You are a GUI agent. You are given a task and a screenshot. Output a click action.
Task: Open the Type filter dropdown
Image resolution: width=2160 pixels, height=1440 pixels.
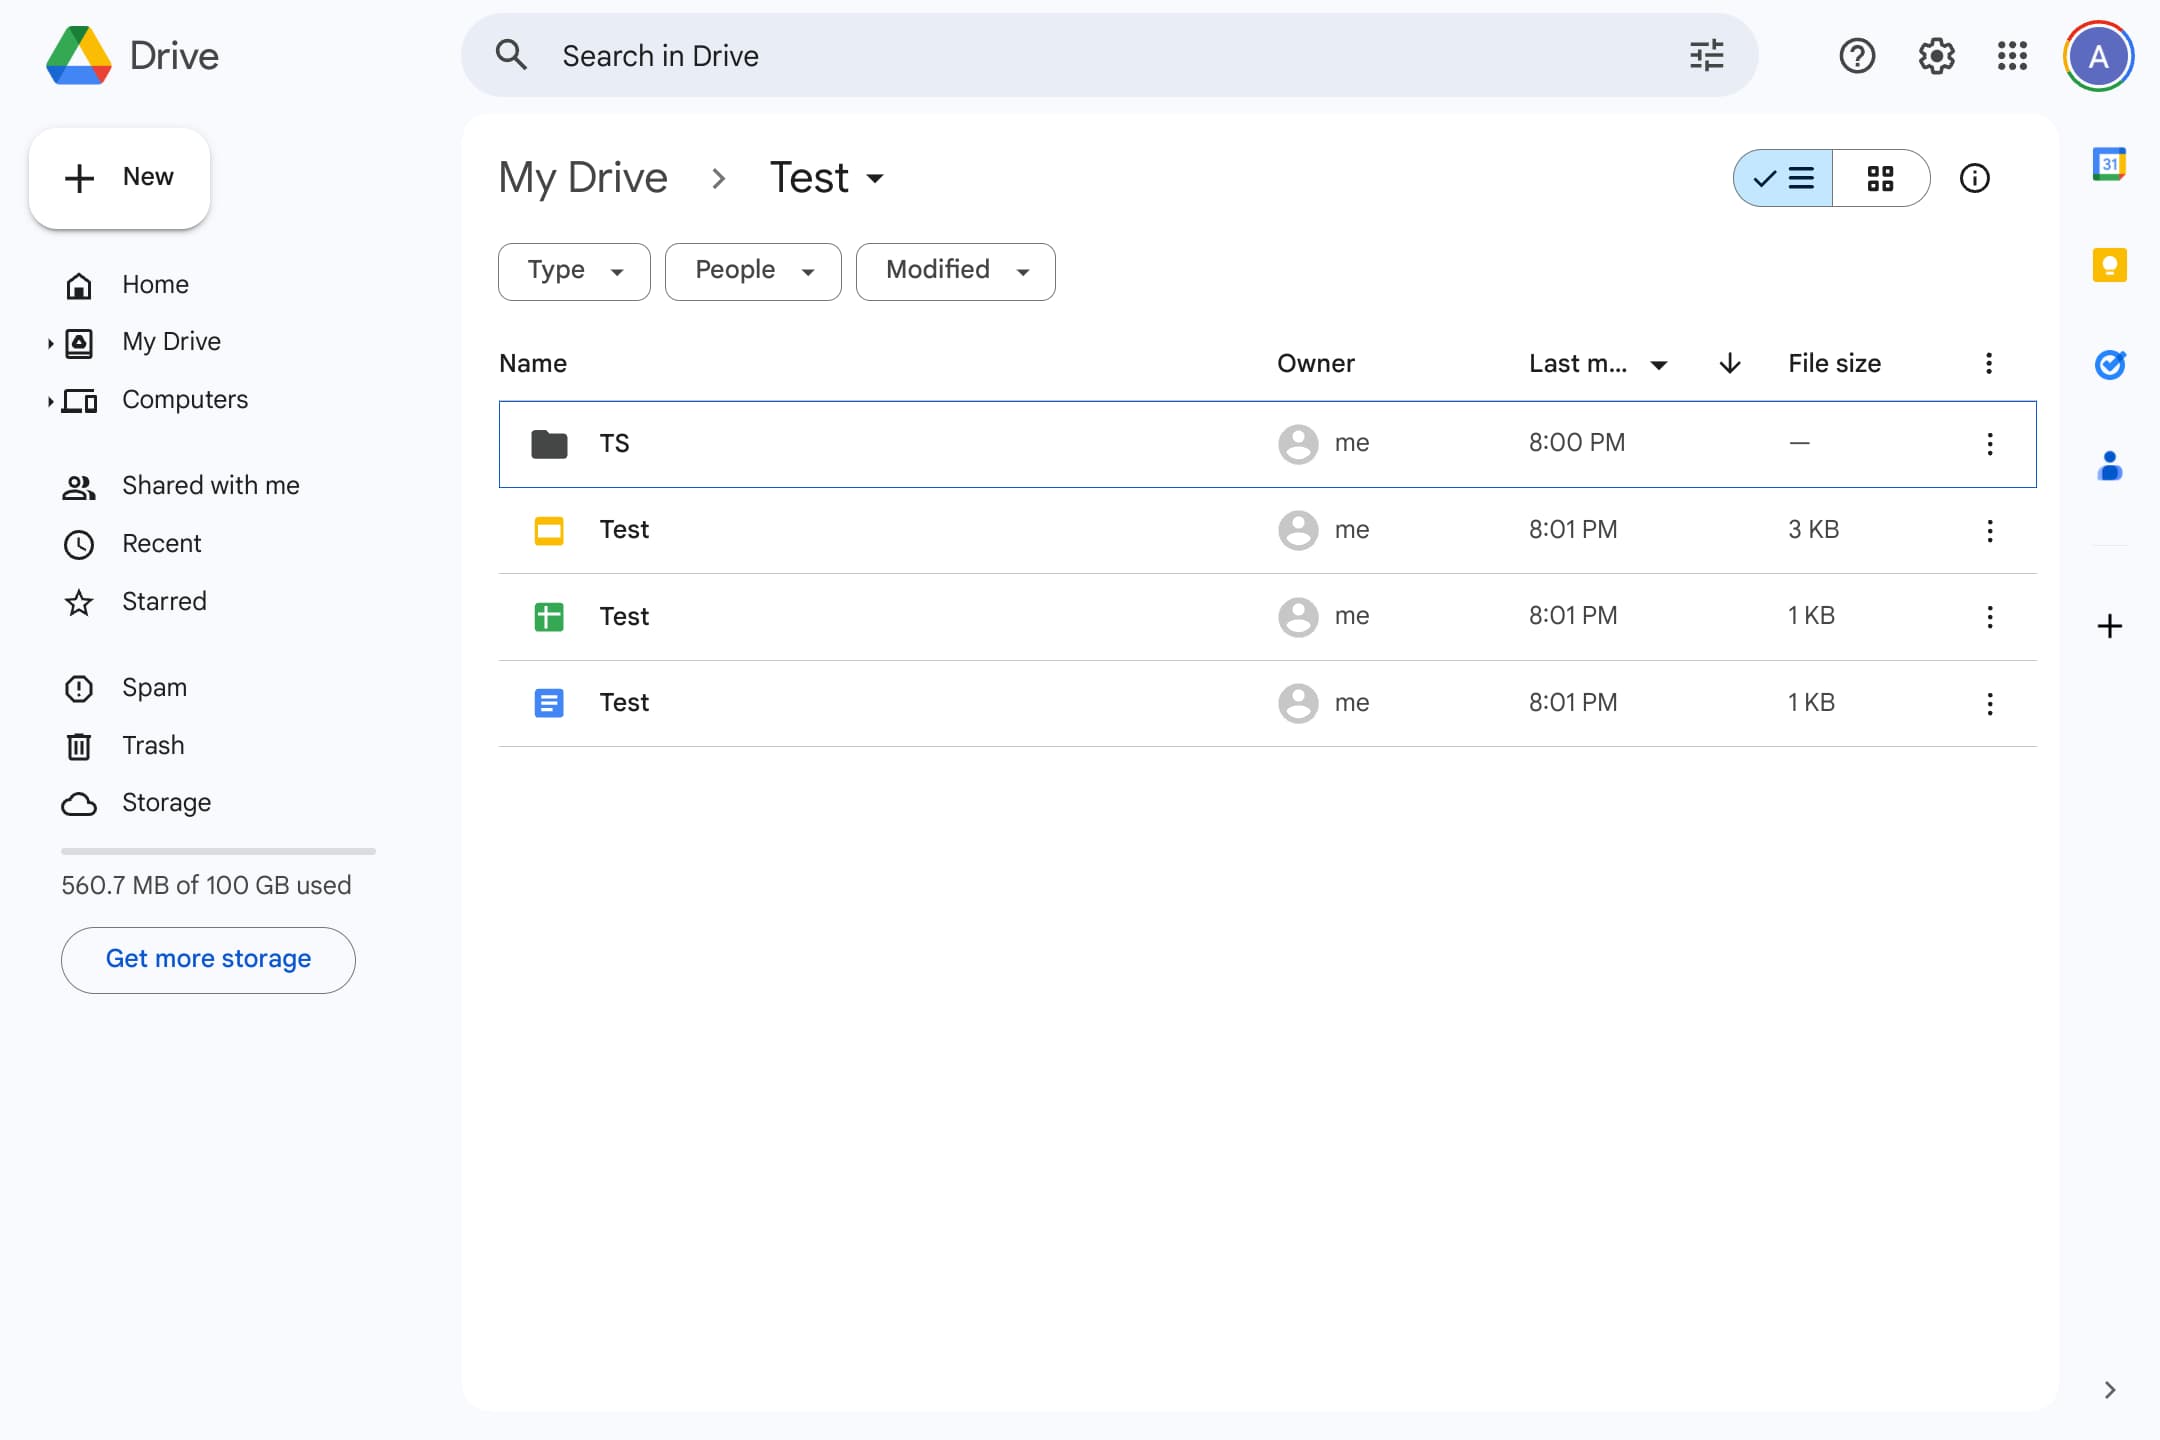click(x=574, y=271)
